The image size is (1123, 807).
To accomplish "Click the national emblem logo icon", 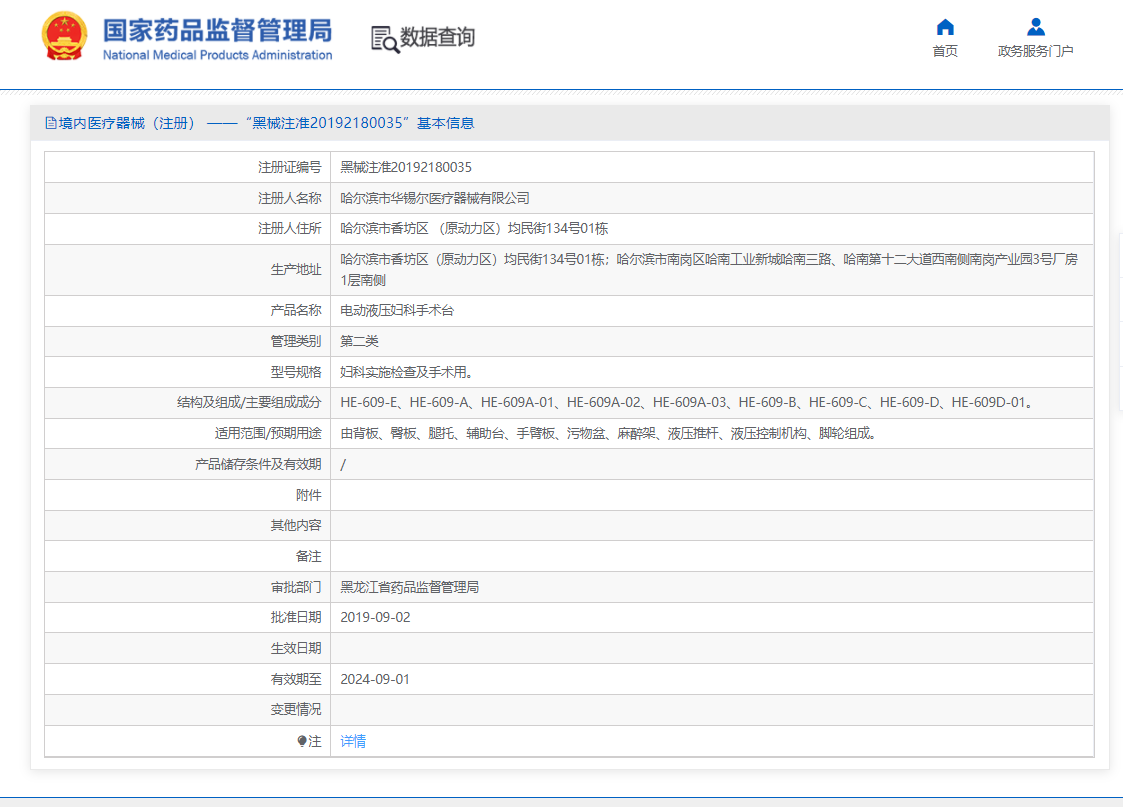I will 65,38.
